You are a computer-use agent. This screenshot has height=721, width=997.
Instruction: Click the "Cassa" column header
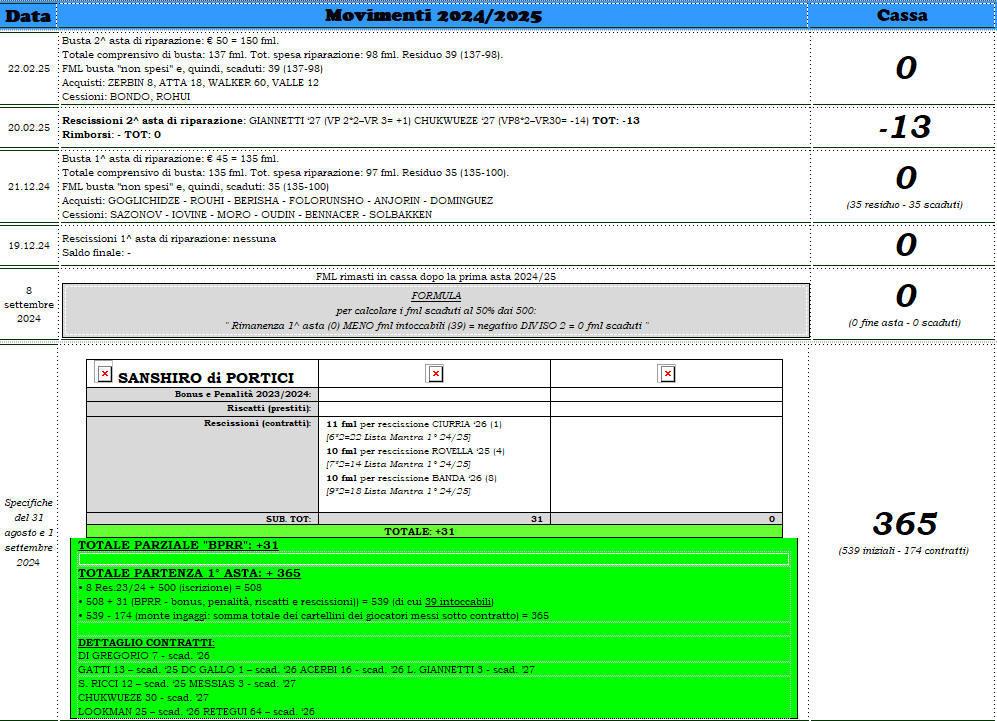pyautogui.click(x=902, y=16)
